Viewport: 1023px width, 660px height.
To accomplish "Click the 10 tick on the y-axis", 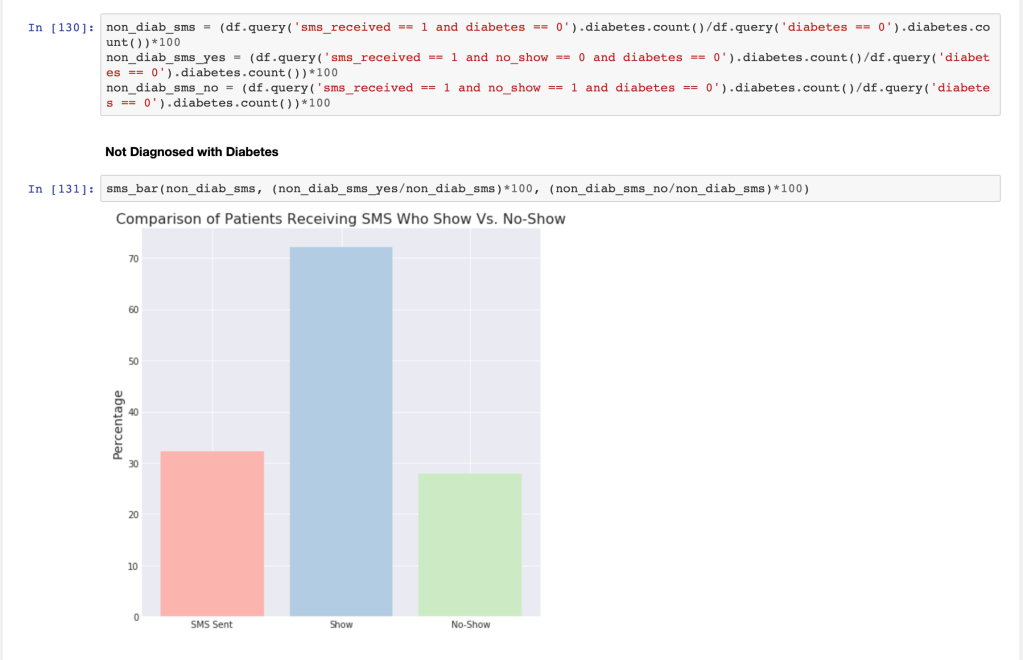I will tap(133, 566).
